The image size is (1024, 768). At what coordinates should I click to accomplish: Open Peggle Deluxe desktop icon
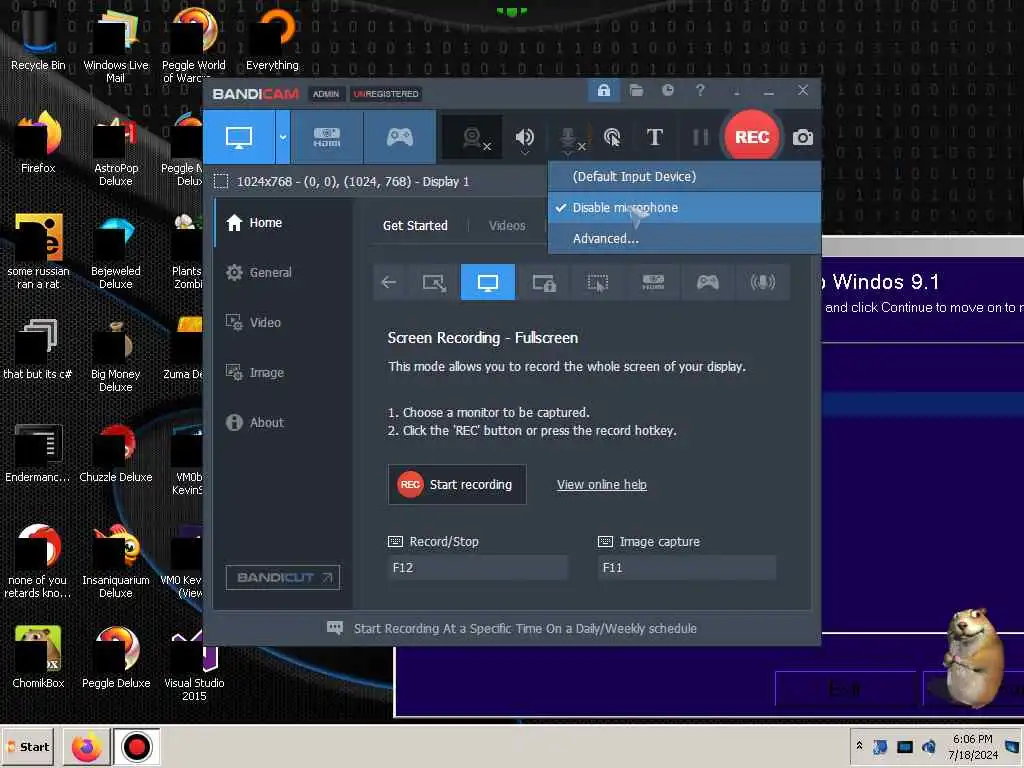(x=116, y=657)
